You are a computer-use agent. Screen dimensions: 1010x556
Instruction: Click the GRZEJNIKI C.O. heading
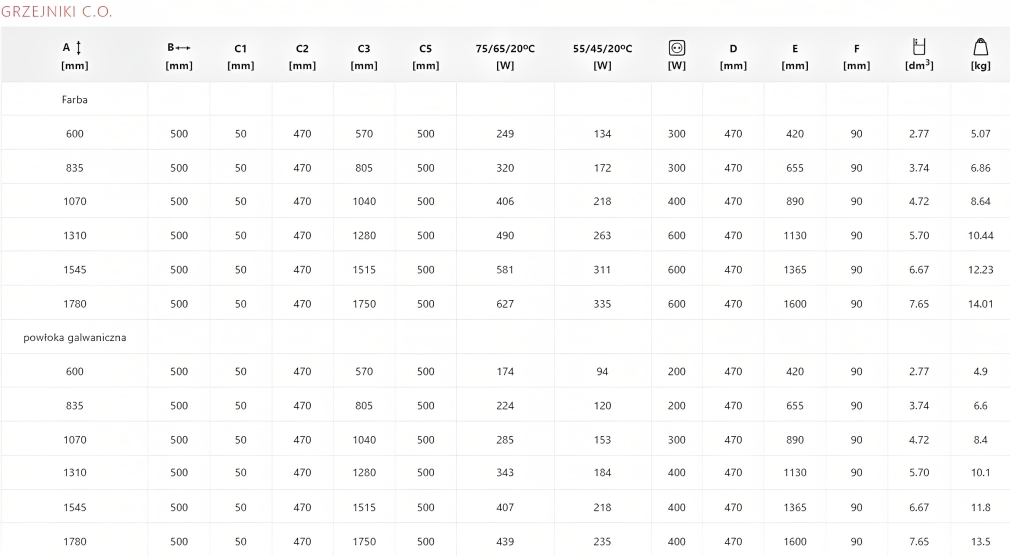tap(57, 12)
